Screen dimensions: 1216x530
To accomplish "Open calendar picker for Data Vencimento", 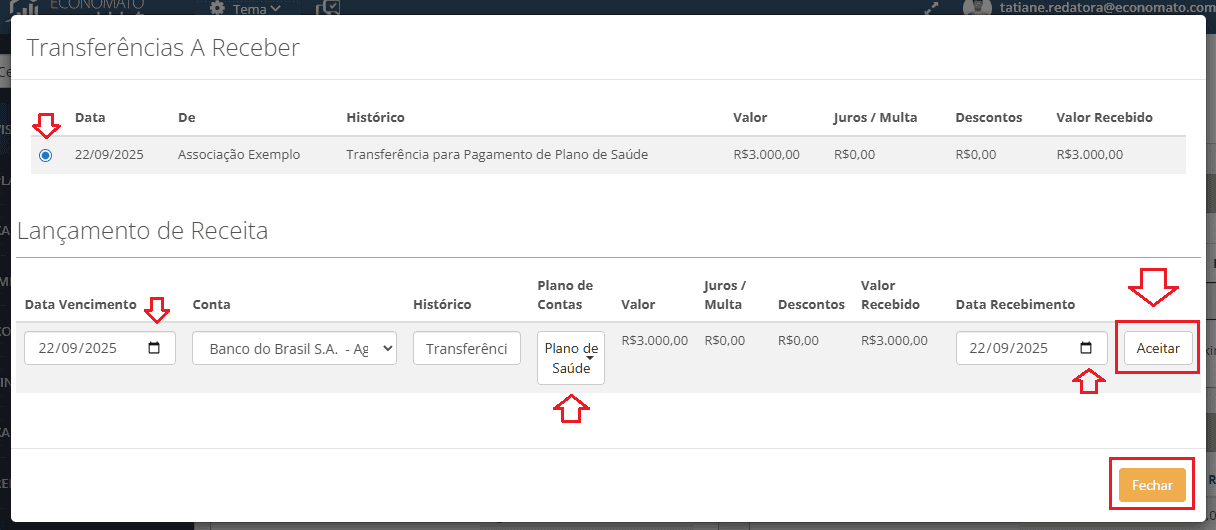I will 154,348.
